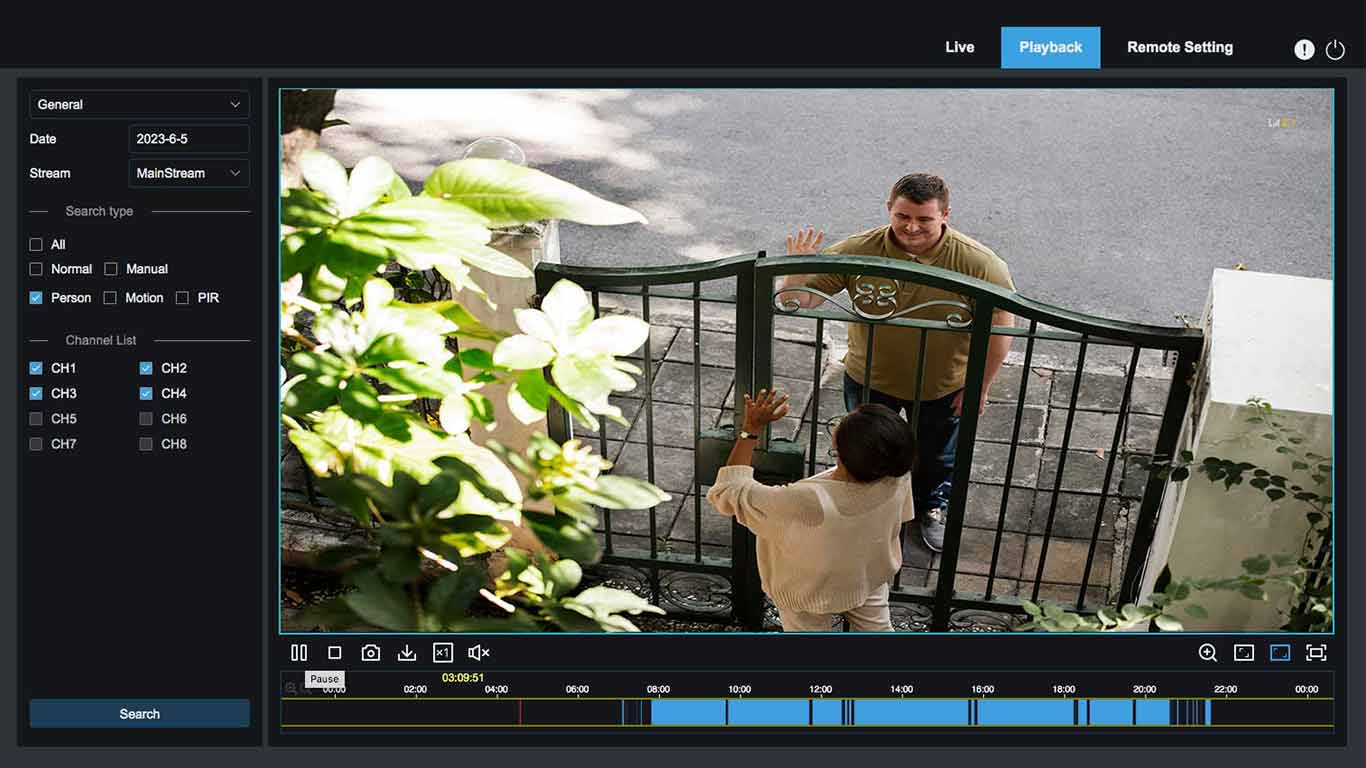Jump to 12:00 on the timeline
Screen dimensions: 1366x768
tap(821, 712)
